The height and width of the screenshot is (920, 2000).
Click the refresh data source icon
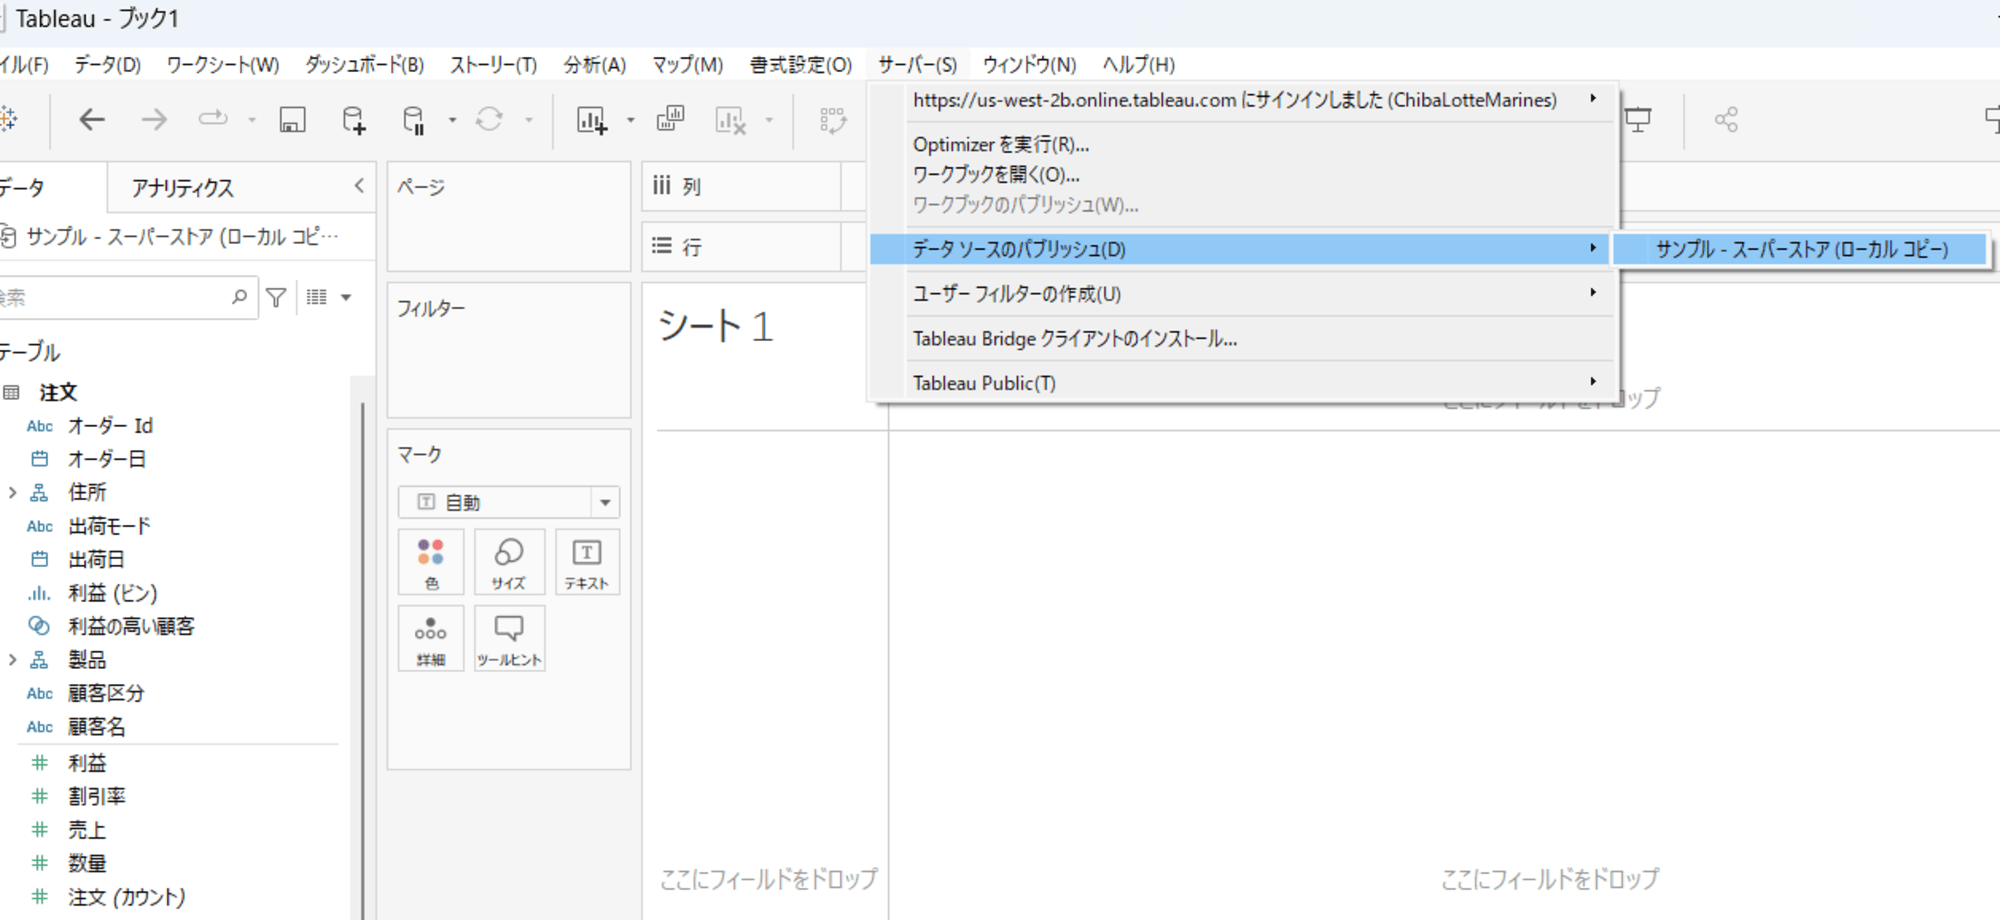(489, 120)
